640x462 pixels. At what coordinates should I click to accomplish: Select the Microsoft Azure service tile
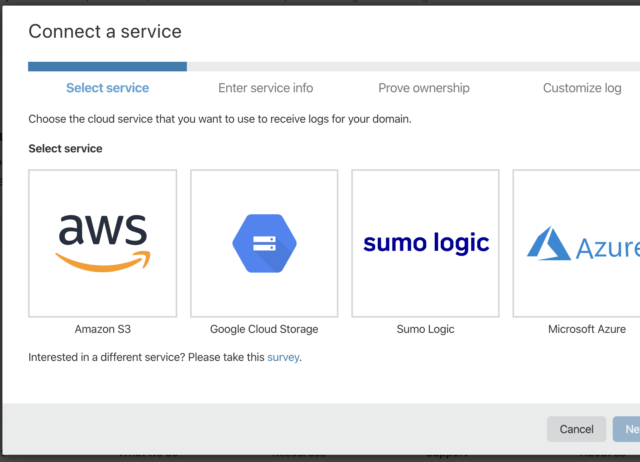pyautogui.click(x=576, y=243)
